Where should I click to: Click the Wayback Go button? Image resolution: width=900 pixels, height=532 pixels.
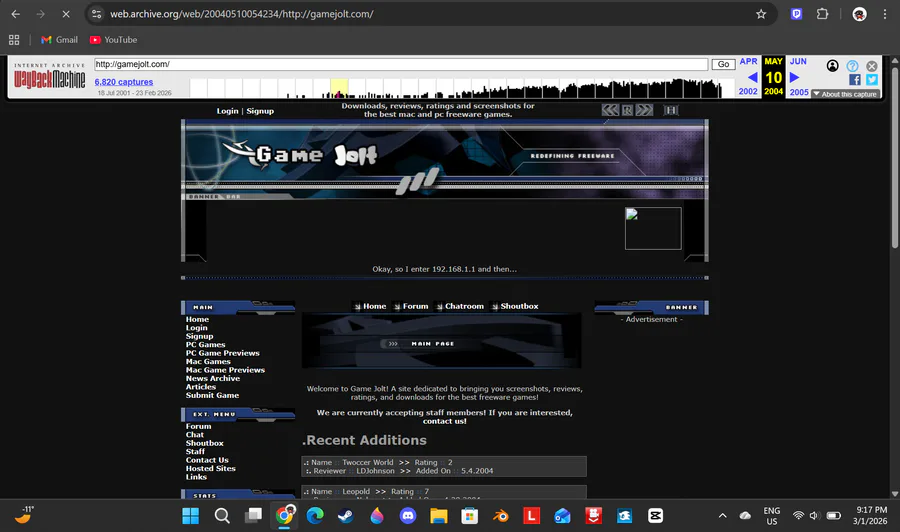coord(723,64)
